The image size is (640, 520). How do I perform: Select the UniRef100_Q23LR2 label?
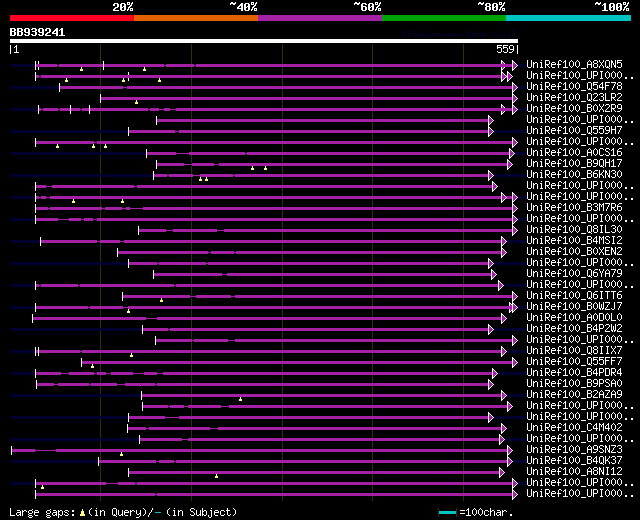tap(574, 98)
